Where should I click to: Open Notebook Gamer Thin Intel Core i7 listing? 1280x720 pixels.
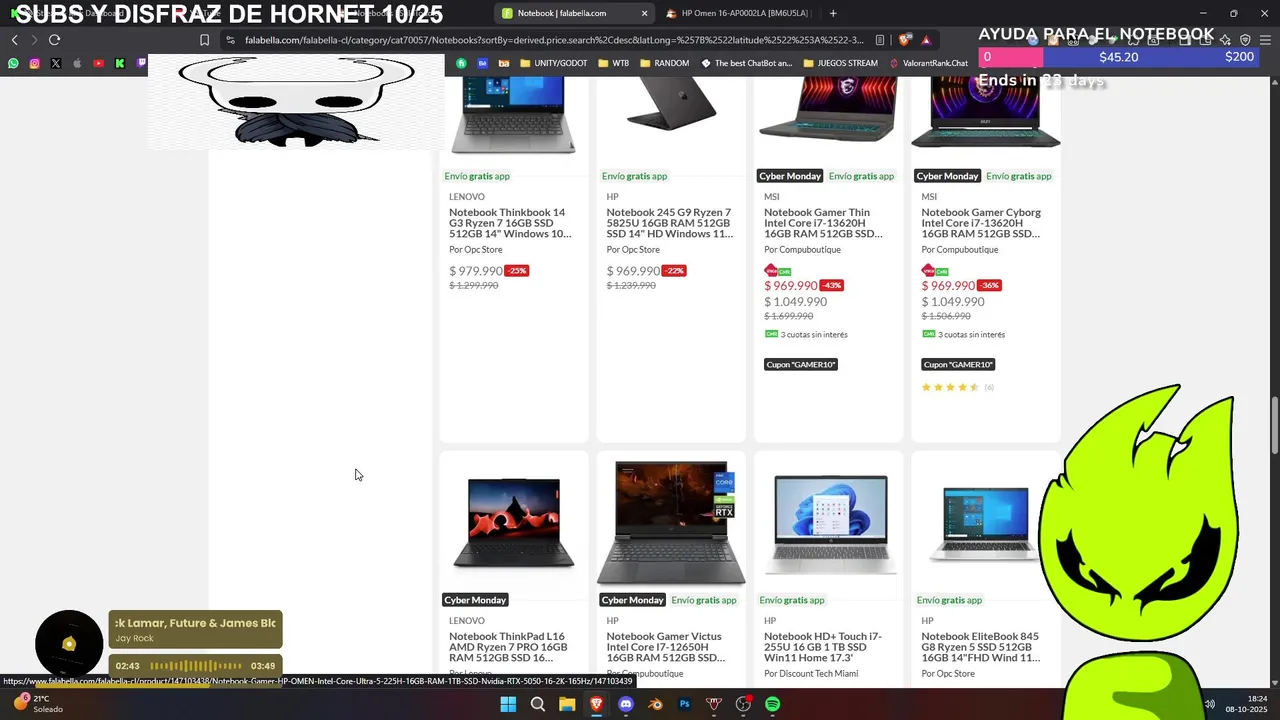[x=823, y=223]
